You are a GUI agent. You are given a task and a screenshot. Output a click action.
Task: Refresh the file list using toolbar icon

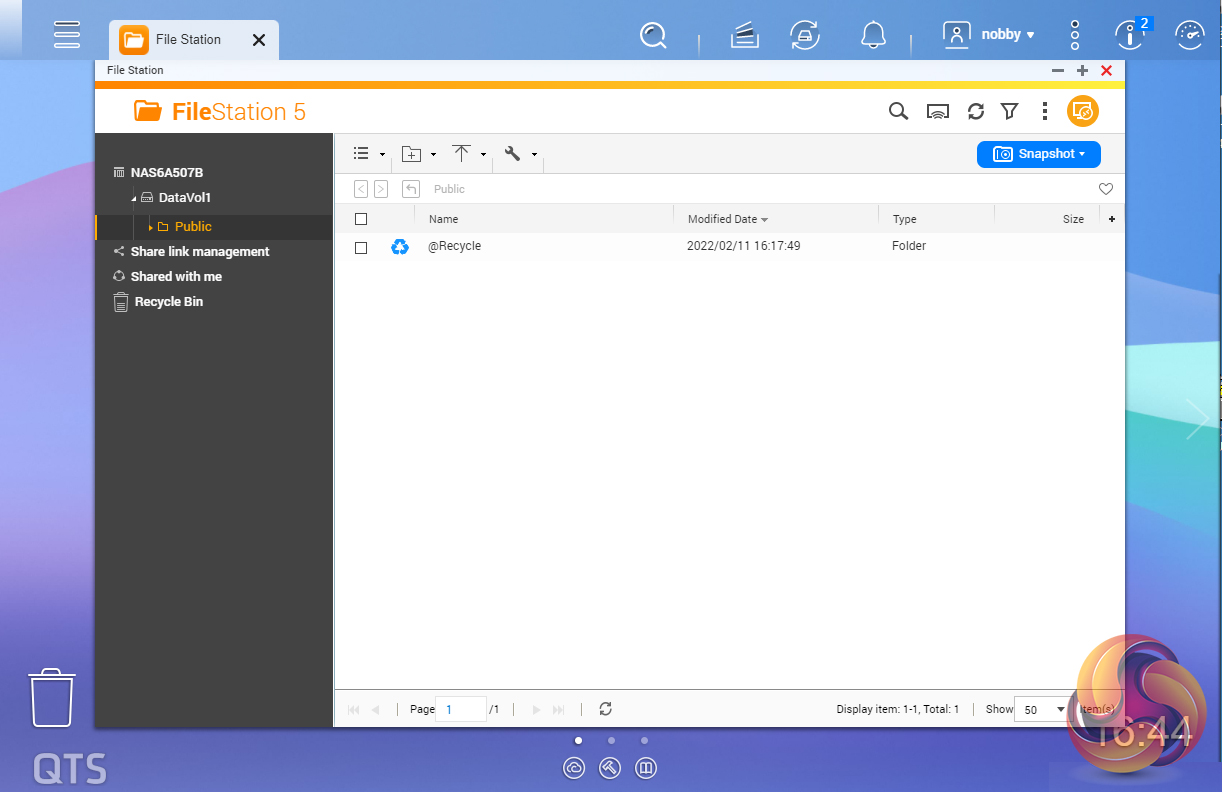pyautogui.click(x=976, y=111)
